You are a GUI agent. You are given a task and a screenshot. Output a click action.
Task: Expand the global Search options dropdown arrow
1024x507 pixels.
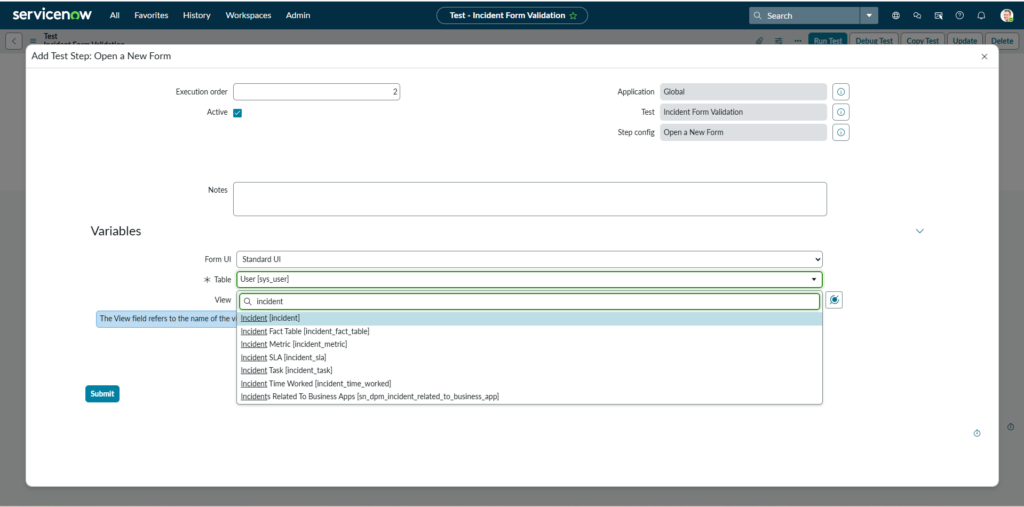[x=870, y=16]
